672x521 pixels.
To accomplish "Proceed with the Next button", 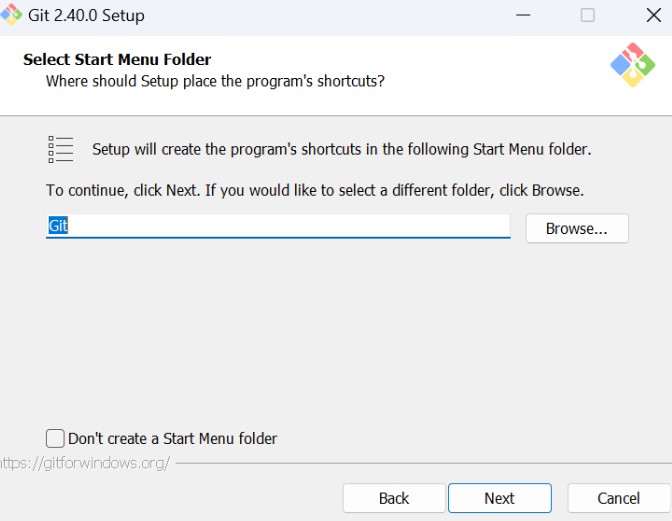I will pos(499,498).
